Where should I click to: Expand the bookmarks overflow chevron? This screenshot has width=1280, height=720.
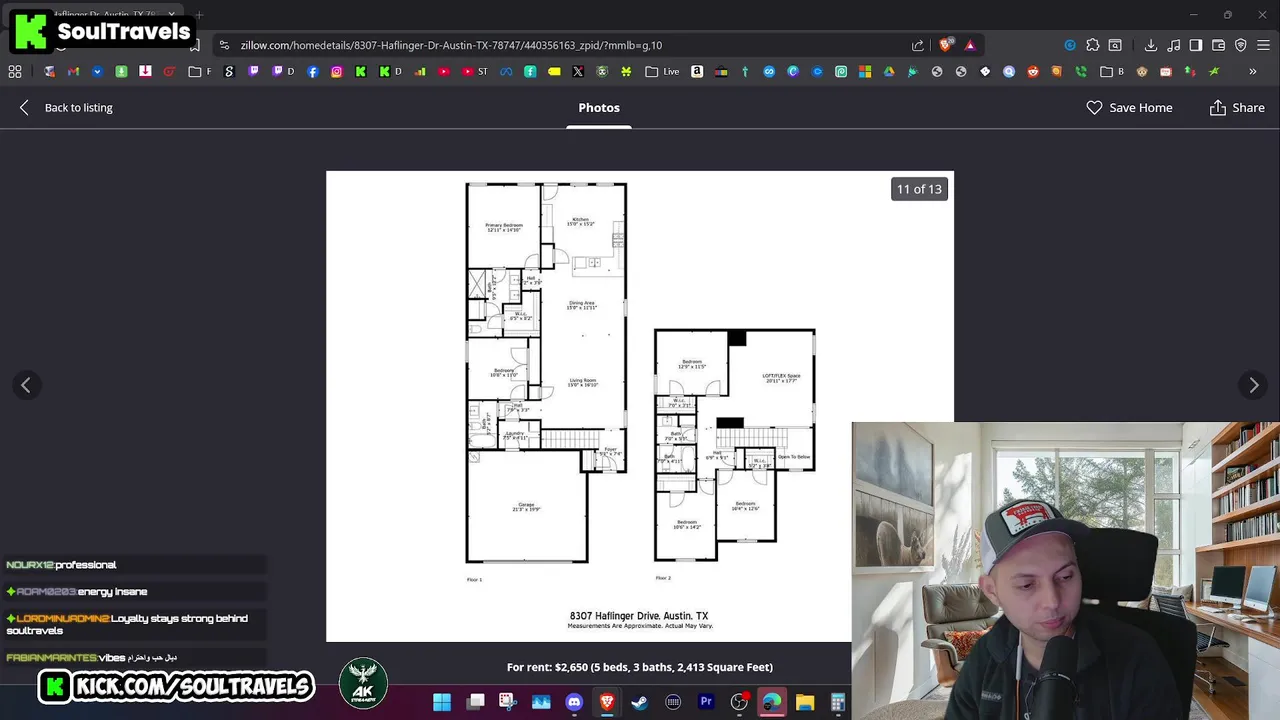point(1252,72)
